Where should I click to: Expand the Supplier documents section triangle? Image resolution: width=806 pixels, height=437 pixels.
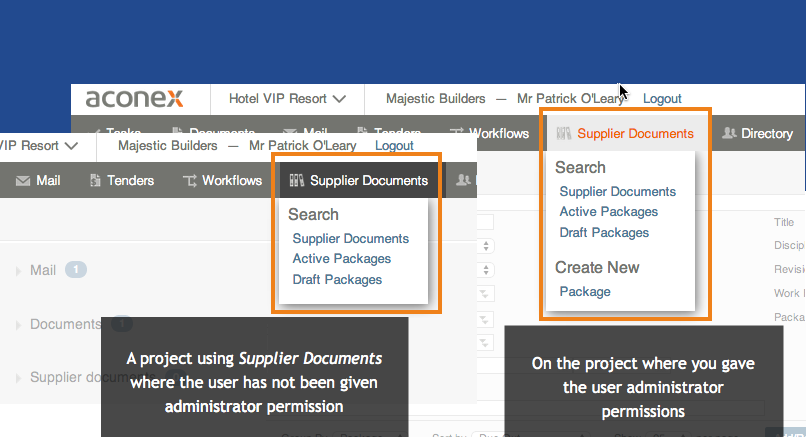click(19, 378)
